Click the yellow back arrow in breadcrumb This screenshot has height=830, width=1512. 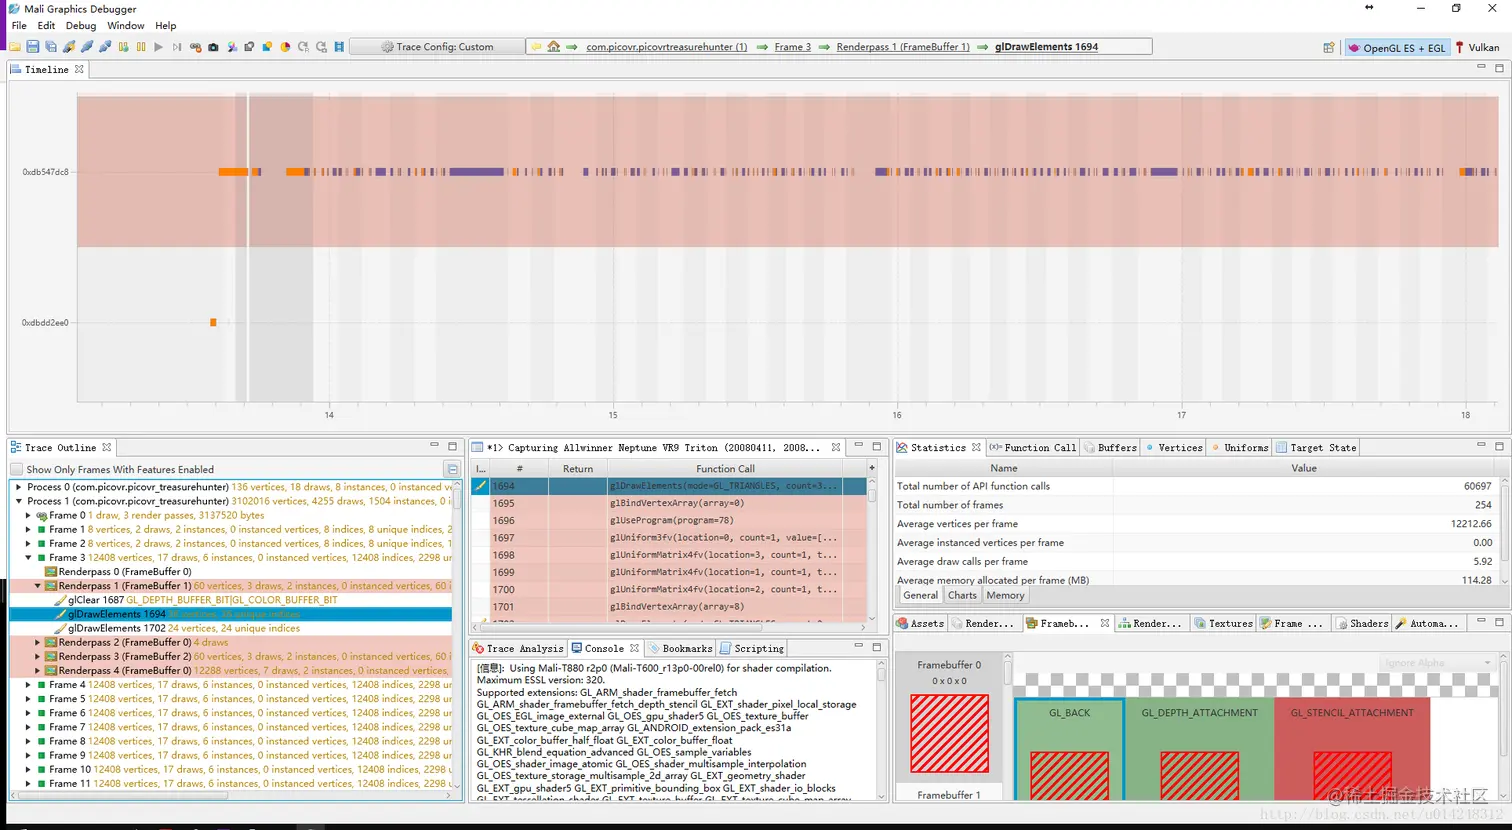tap(536, 47)
